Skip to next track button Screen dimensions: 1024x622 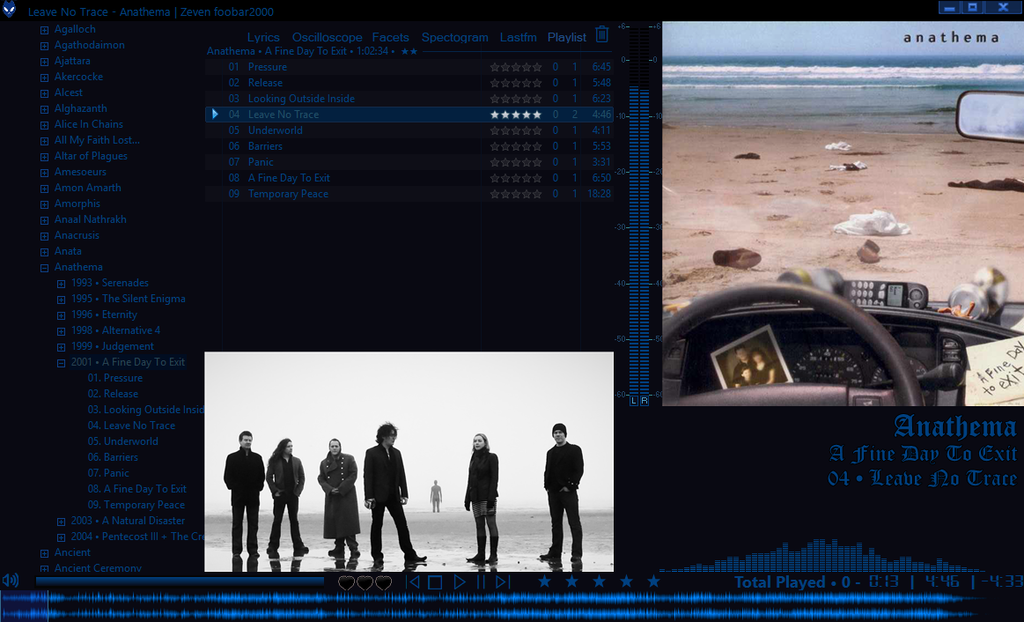point(502,581)
